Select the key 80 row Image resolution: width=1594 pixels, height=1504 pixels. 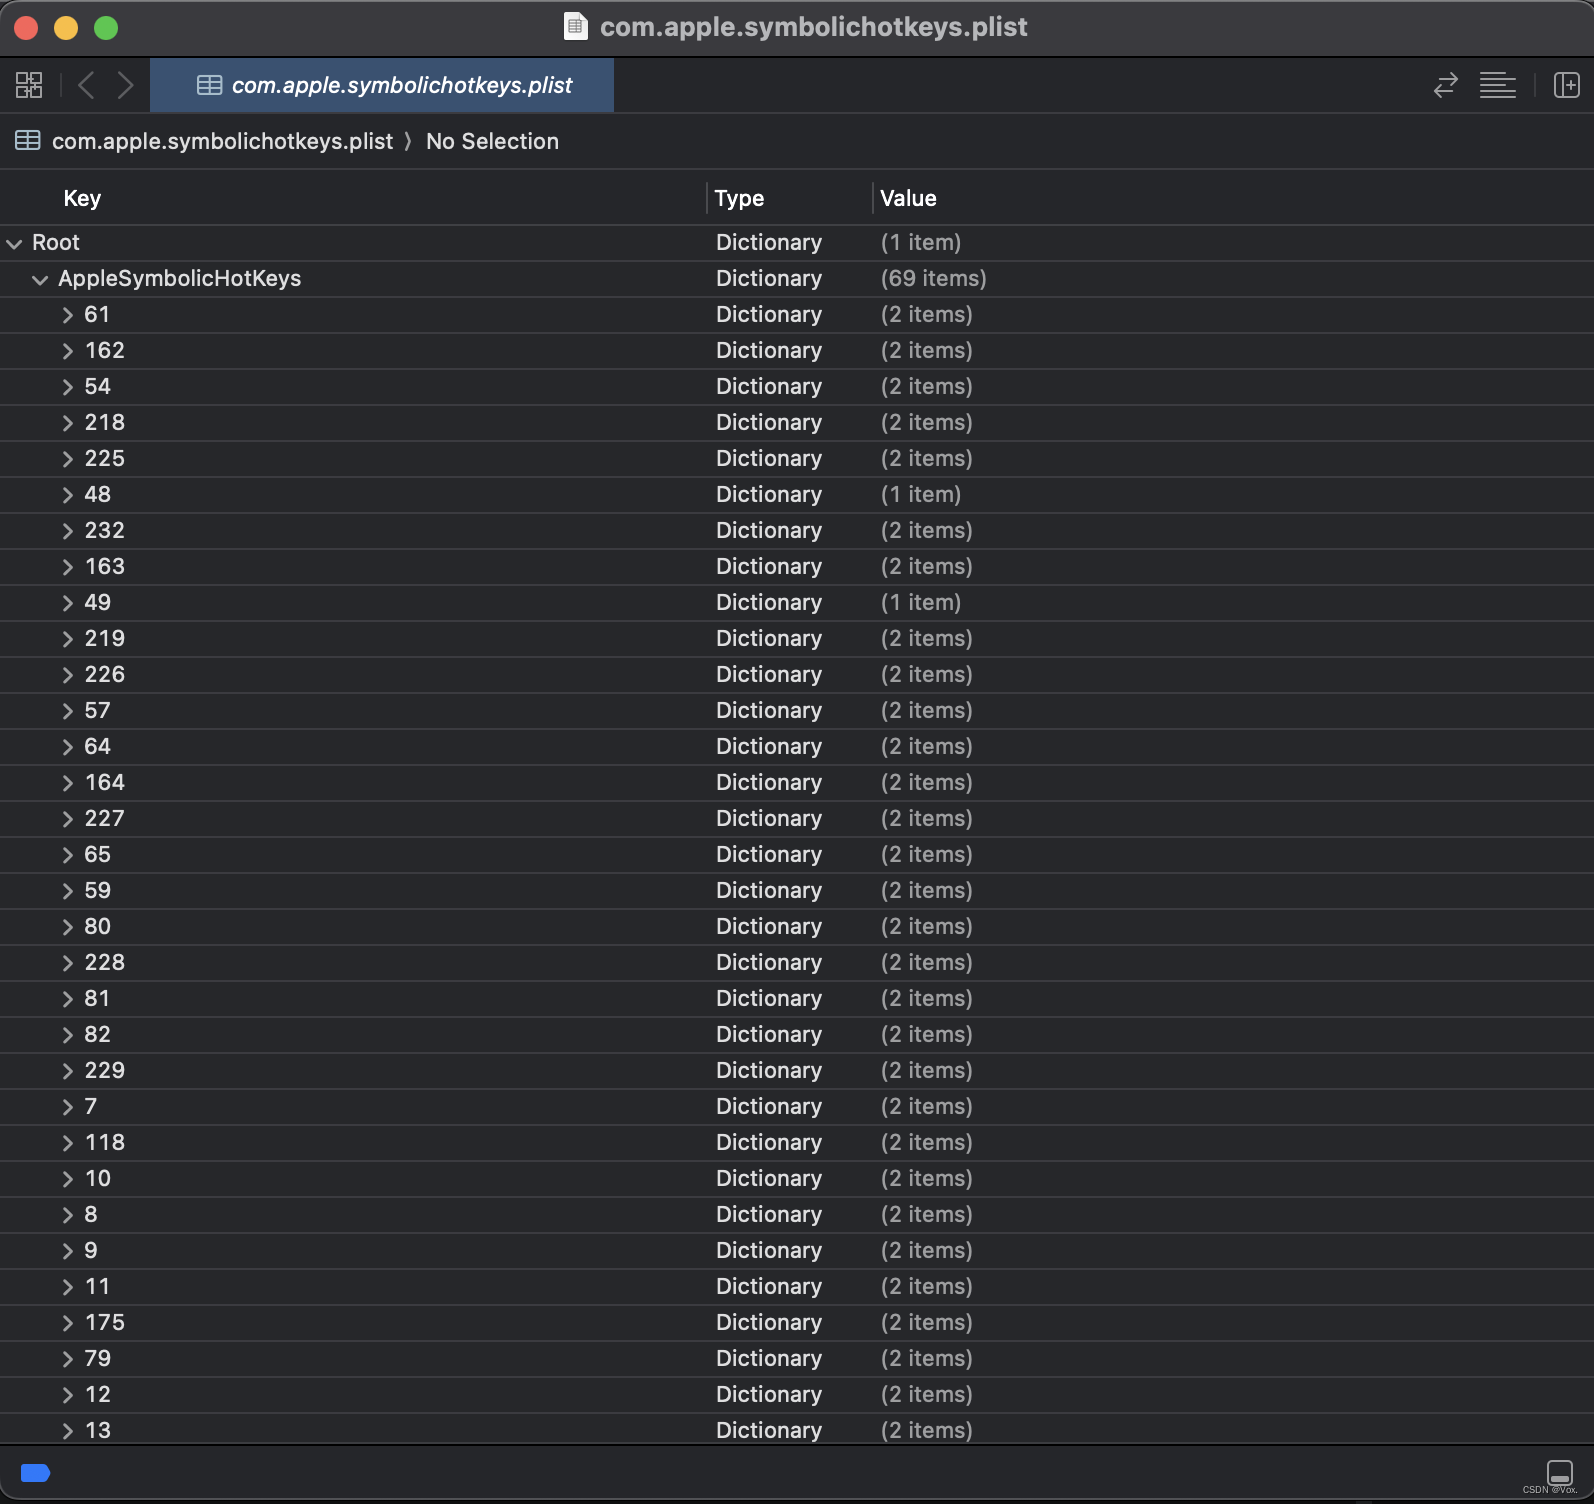click(x=797, y=927)
